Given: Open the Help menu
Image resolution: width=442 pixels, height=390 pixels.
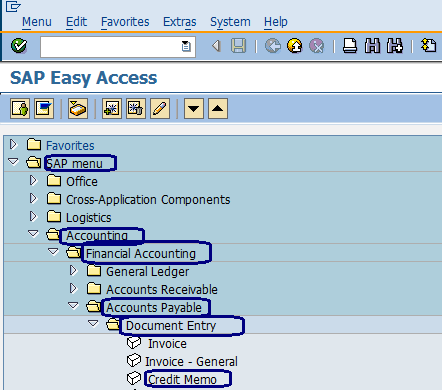Looking at the screenshot, I should pyautogui.click(x=276, y=22).
